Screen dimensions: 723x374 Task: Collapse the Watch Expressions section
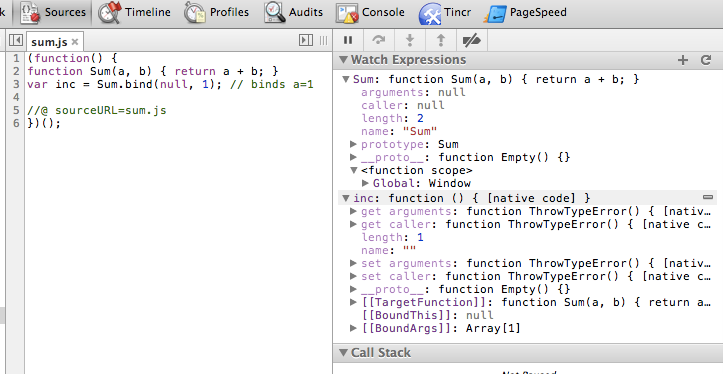[x=343, y=59]
